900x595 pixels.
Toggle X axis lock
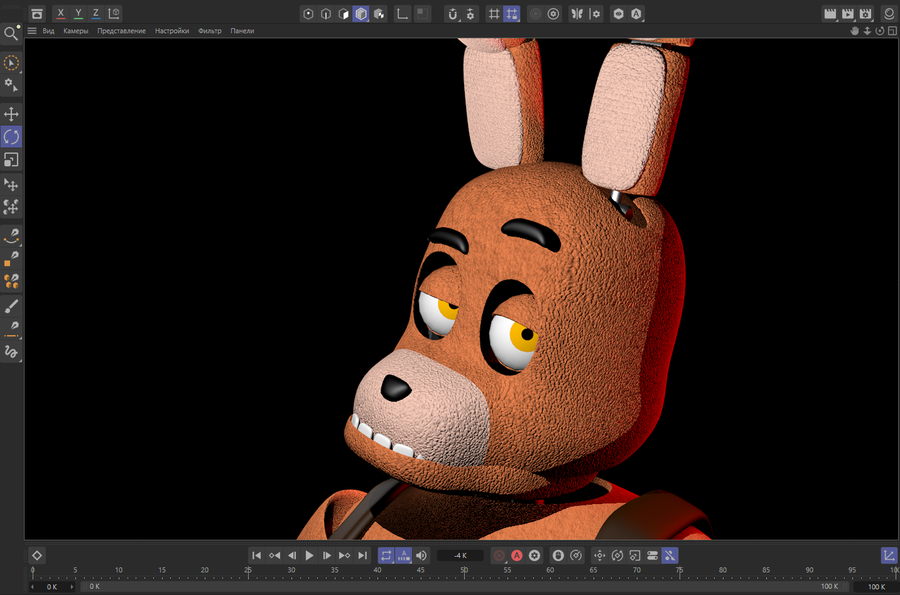61,13
